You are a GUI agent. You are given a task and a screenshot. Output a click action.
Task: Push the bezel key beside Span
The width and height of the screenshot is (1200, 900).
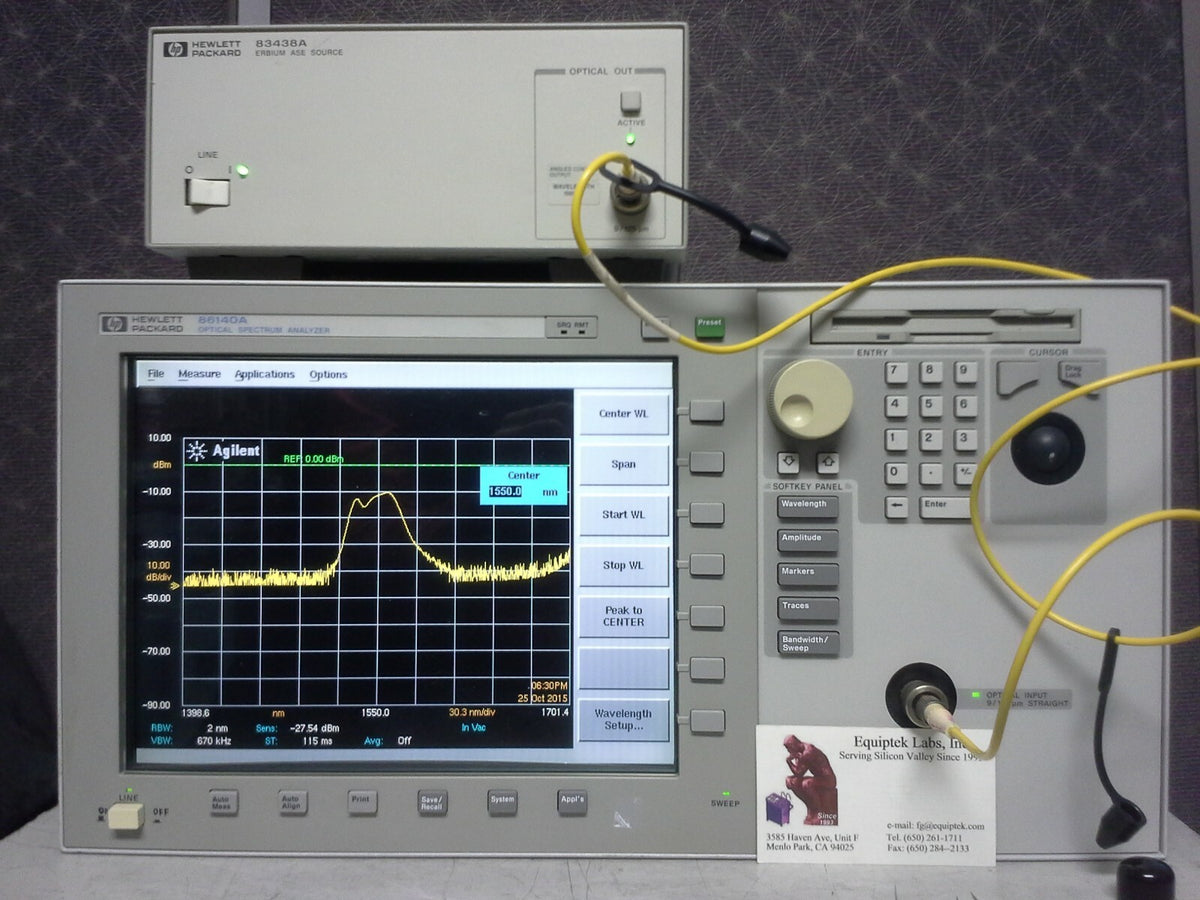point(706,462)
